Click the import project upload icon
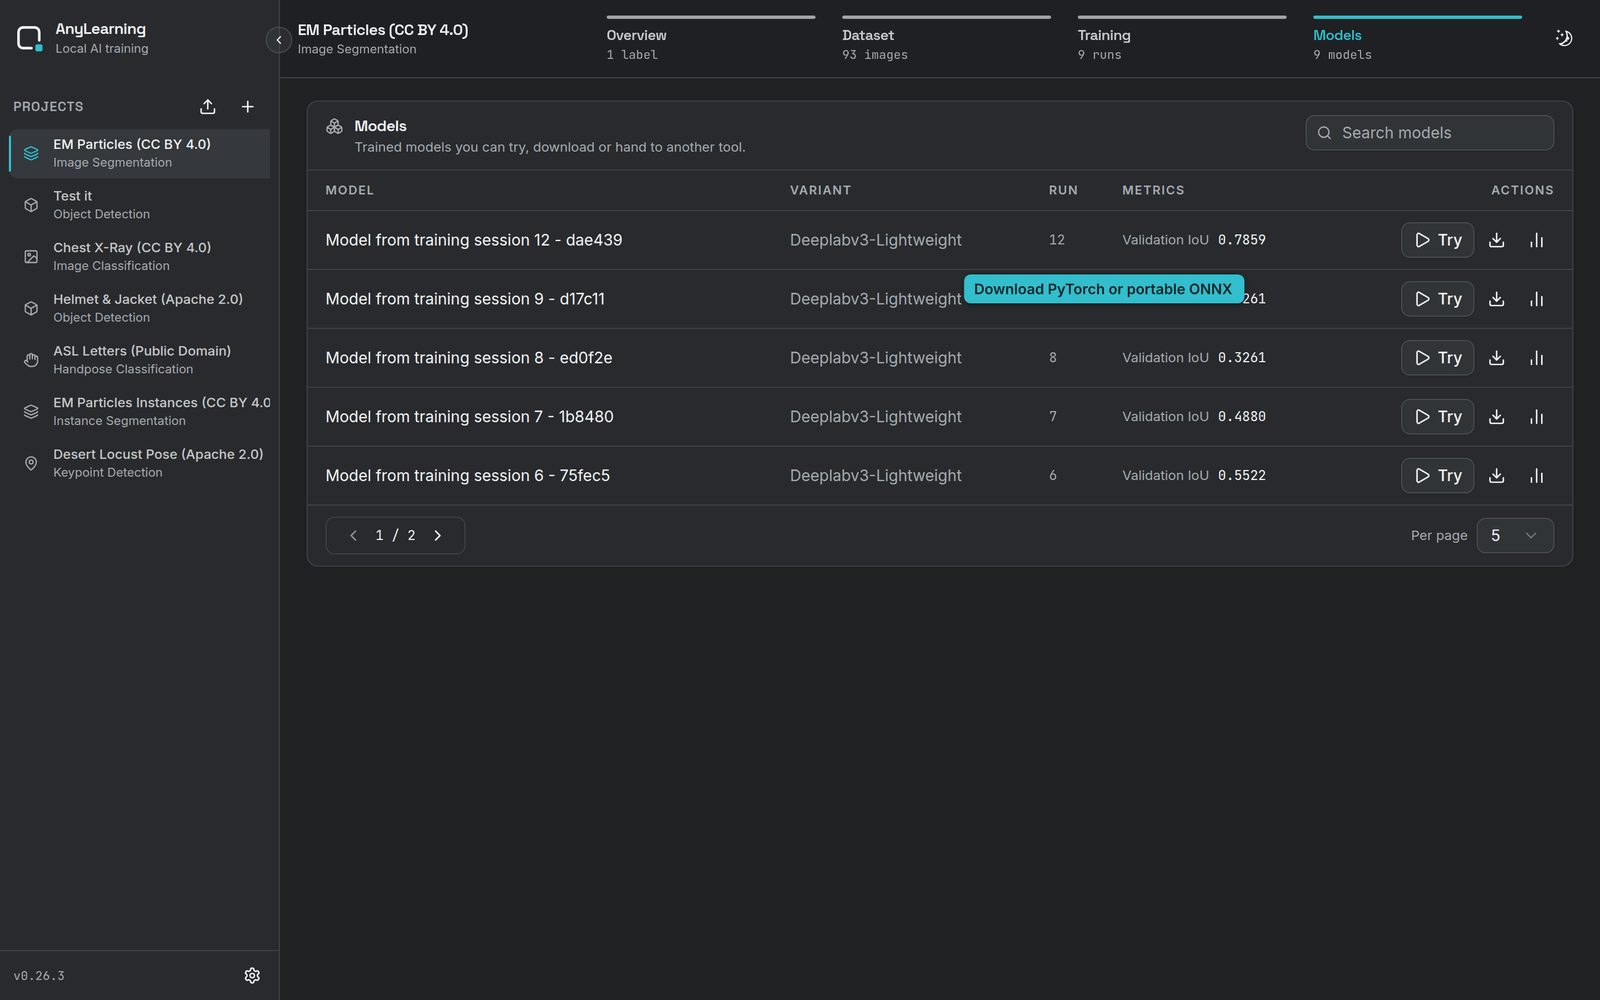The image size is (1600, 1000). click(x=208, y=106)
